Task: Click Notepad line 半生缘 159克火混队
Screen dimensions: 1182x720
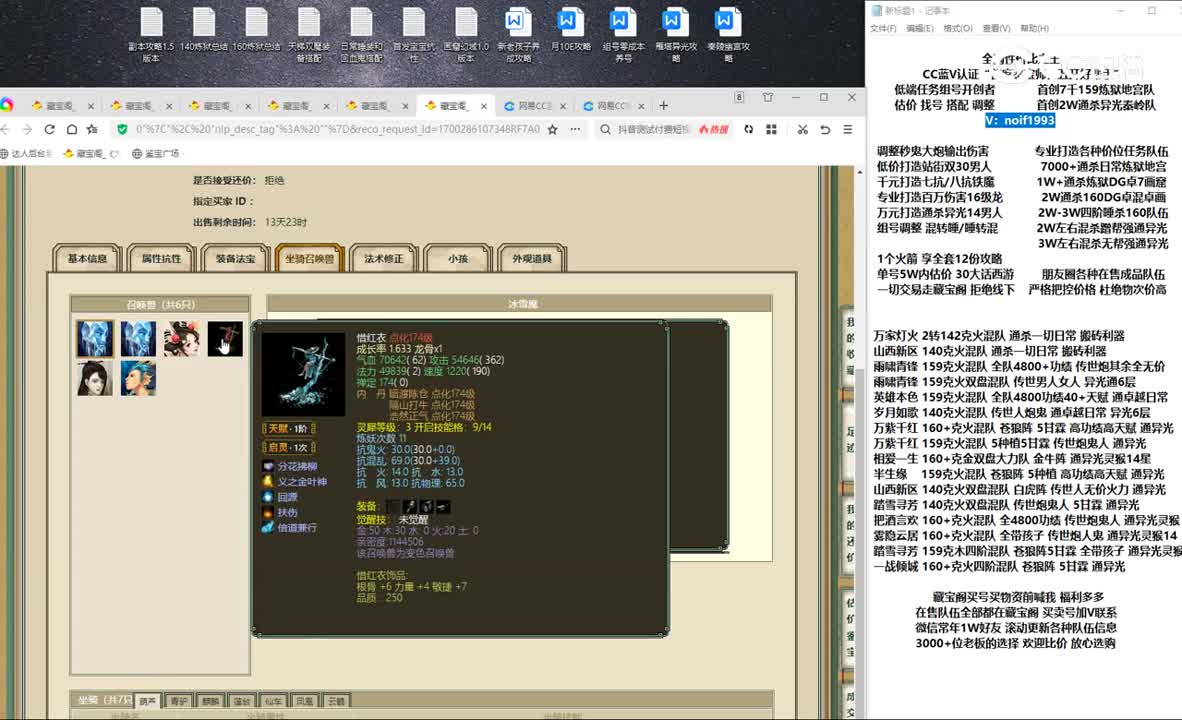Action: pos(1018,474)
